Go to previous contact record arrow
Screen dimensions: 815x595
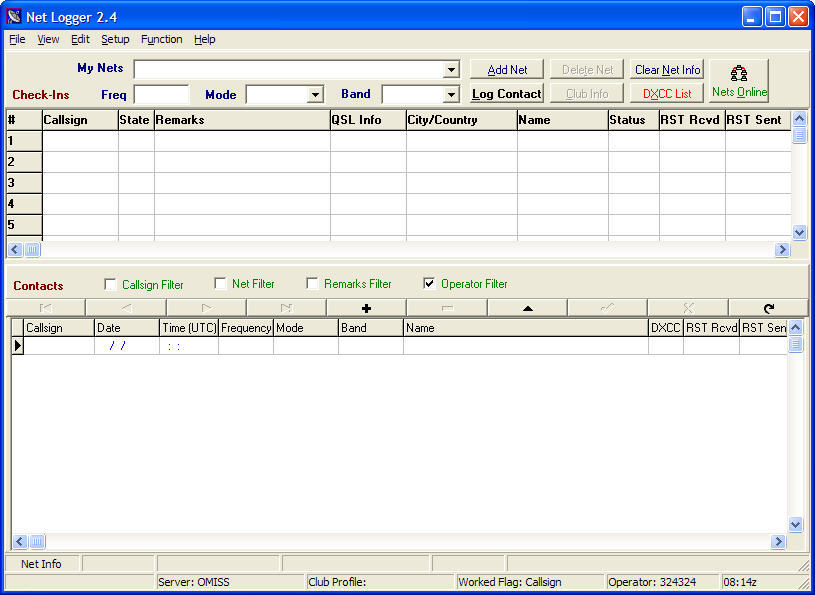[x=126, y=308]
